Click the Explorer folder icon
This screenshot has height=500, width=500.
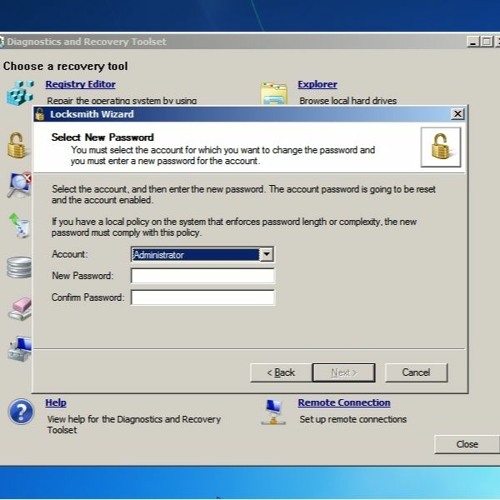click(x=274, y=94)
